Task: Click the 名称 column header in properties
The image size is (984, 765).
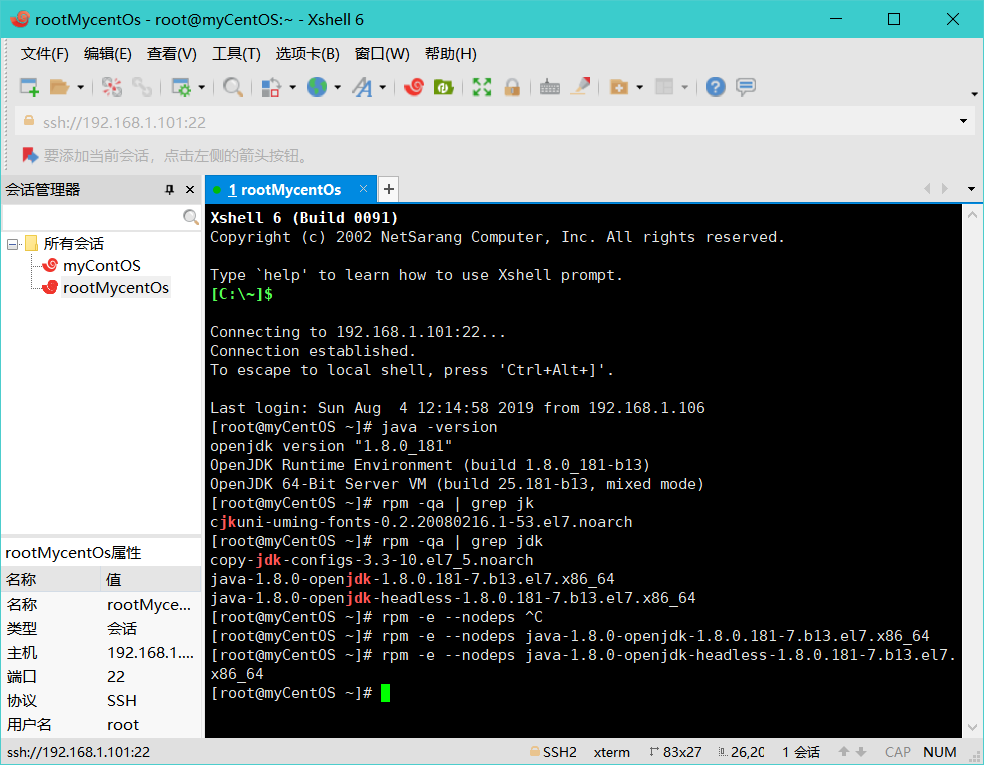Action: (51, 579)
